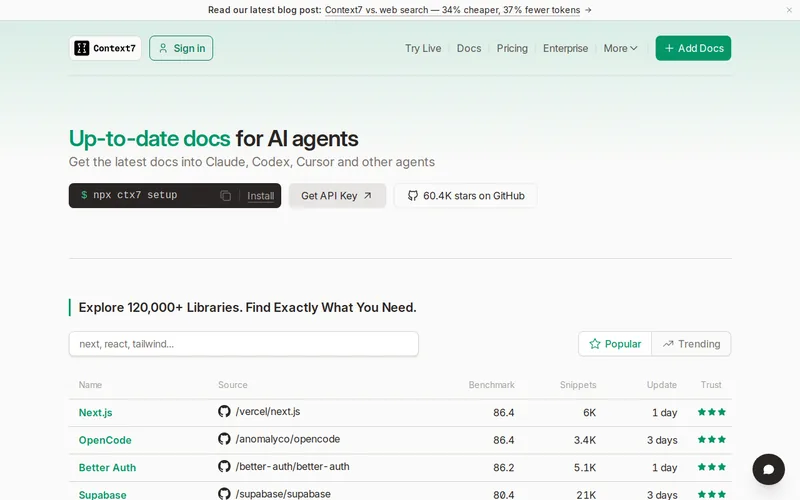
Task: Click the Snippets column header
Action: [578, 385]
